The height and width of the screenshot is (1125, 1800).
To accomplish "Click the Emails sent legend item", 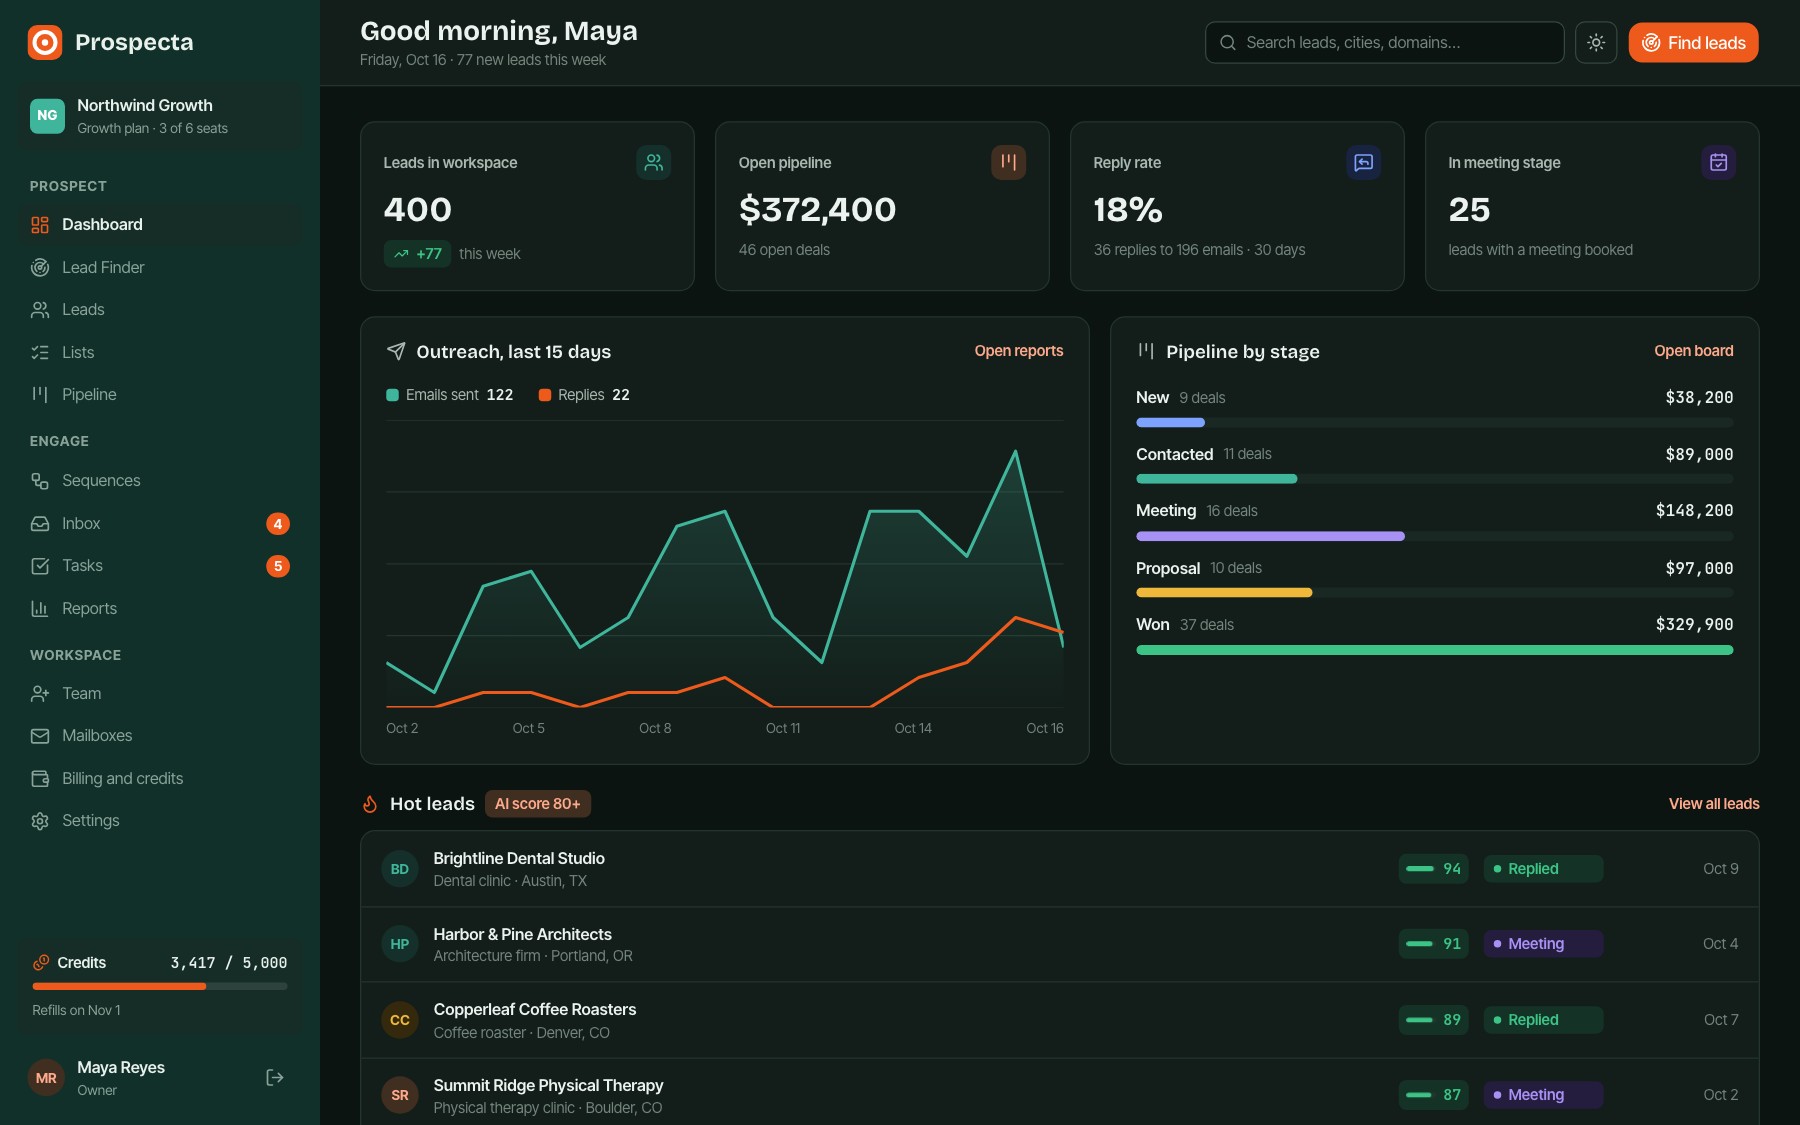I will (x=450, y=395).
